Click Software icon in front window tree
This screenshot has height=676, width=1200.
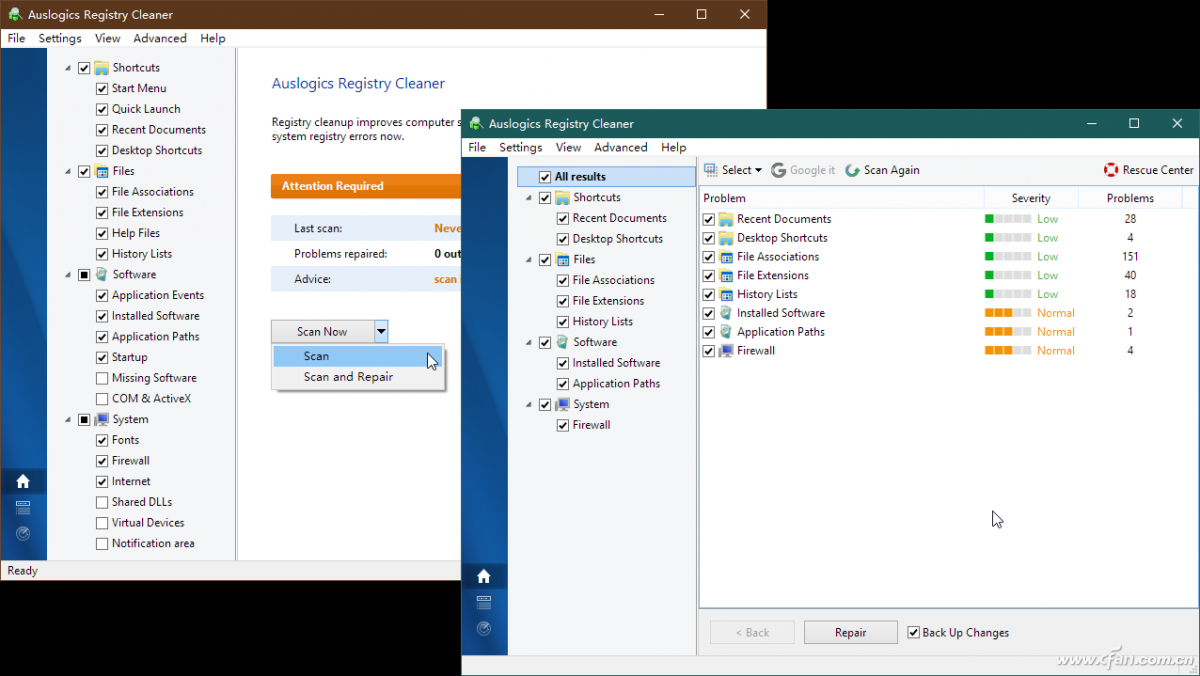point(562,342)
